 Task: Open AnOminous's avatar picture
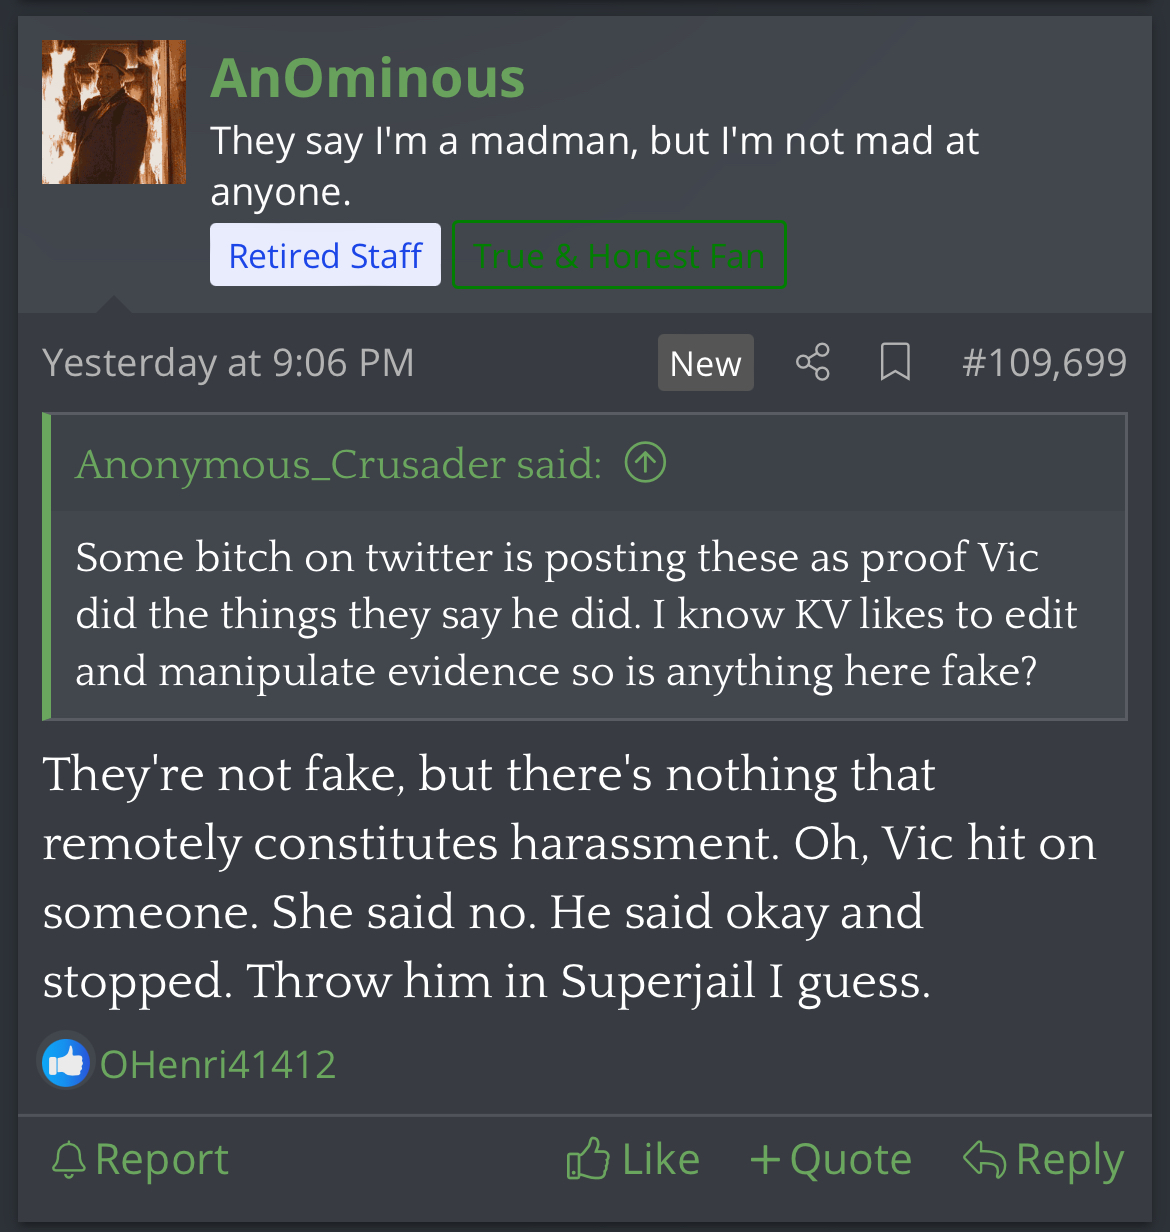tap(114, 112)
